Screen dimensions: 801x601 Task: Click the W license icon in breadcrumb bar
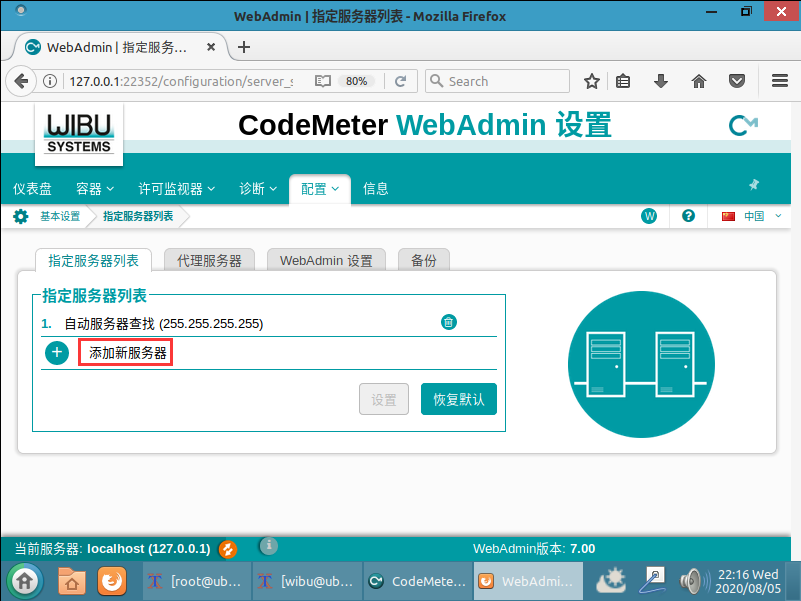coord(649,216)
